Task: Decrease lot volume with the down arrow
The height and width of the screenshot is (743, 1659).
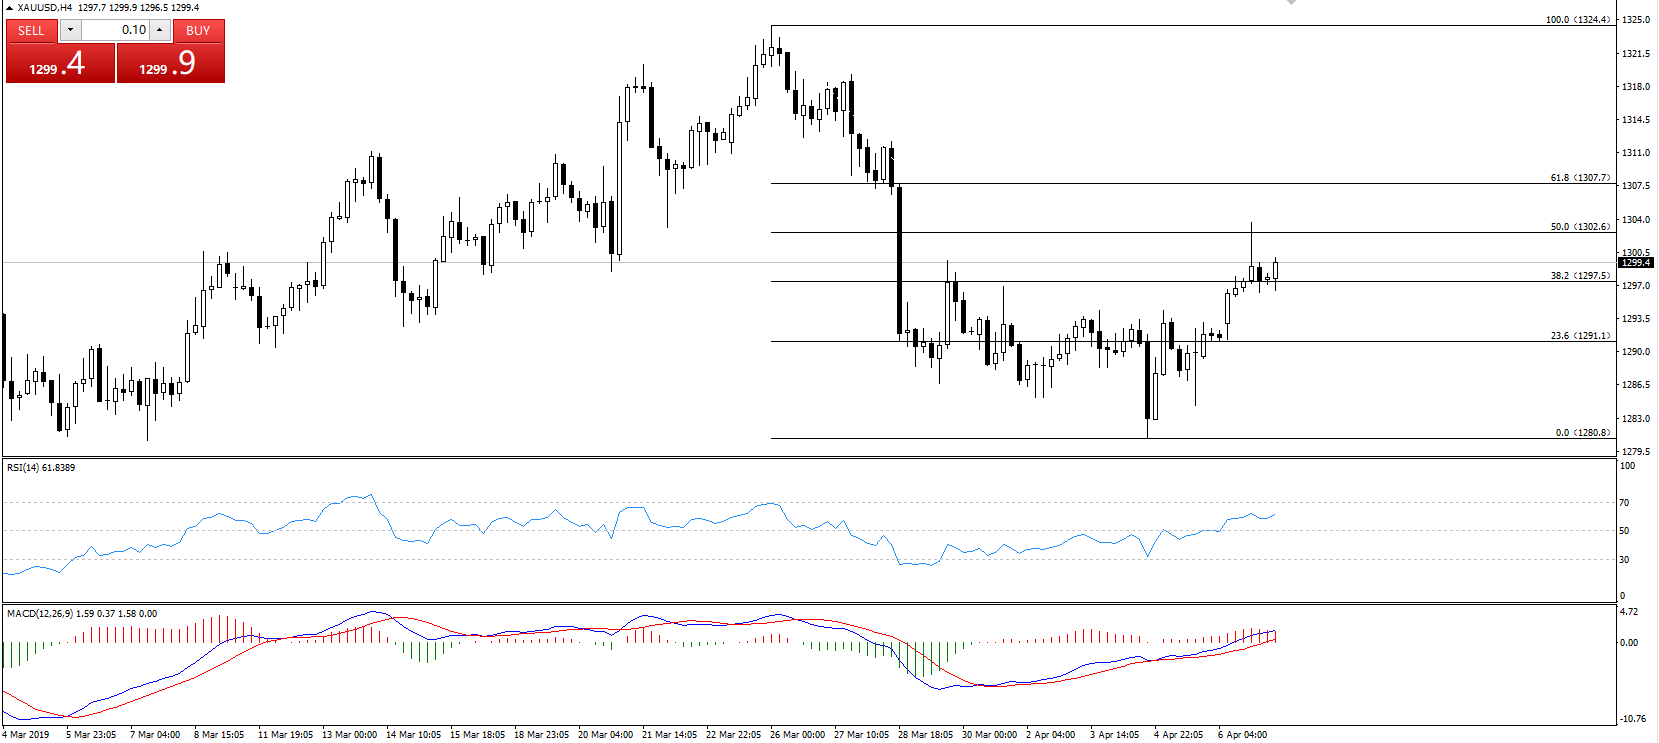Action: (x=70, y=30)
